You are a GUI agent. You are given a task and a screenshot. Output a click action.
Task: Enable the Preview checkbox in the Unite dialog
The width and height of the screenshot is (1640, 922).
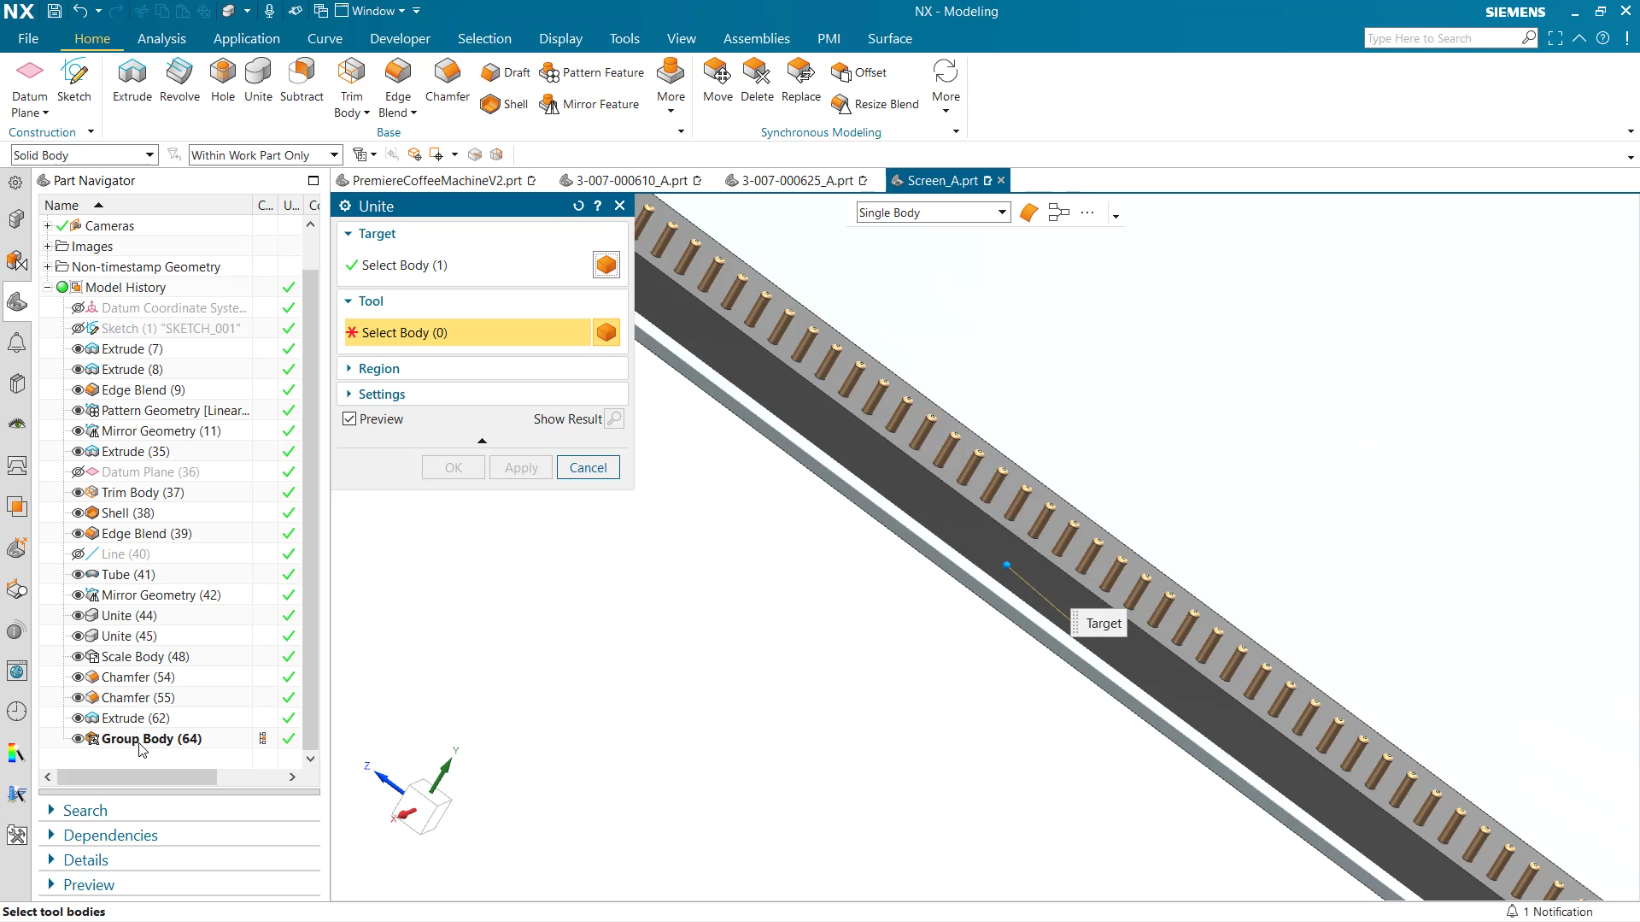pyautogui.click(x=348, y=419)
